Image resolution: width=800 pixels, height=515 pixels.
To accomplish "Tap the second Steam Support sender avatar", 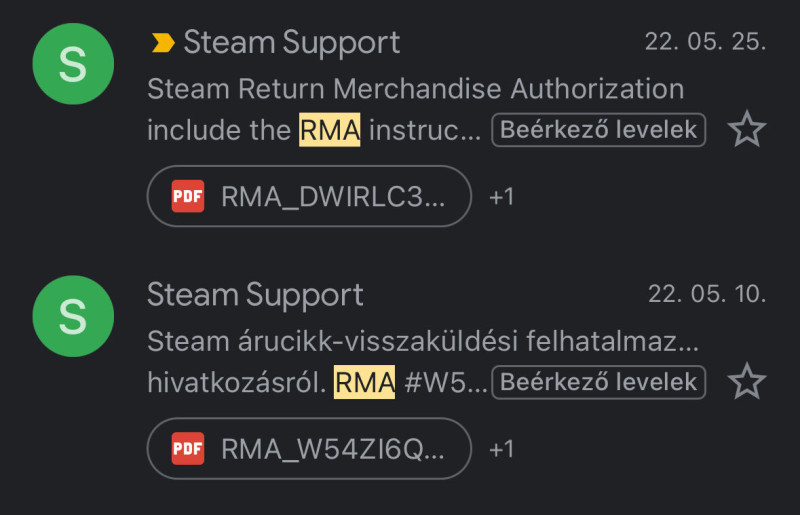I will (x=73, y=317).
